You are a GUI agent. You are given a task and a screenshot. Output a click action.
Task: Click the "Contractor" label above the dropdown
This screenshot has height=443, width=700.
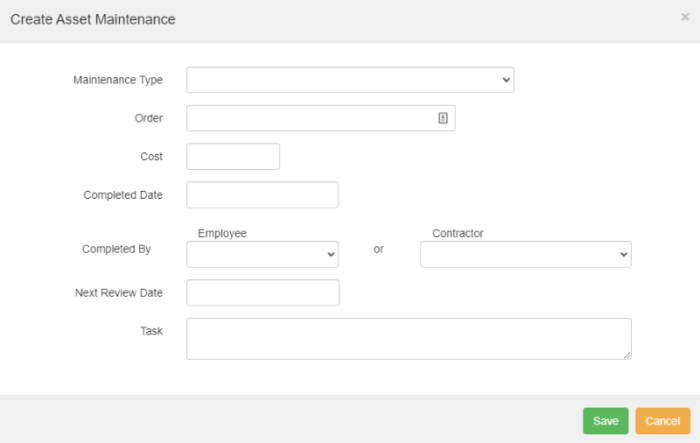click(x=457, y=233)
